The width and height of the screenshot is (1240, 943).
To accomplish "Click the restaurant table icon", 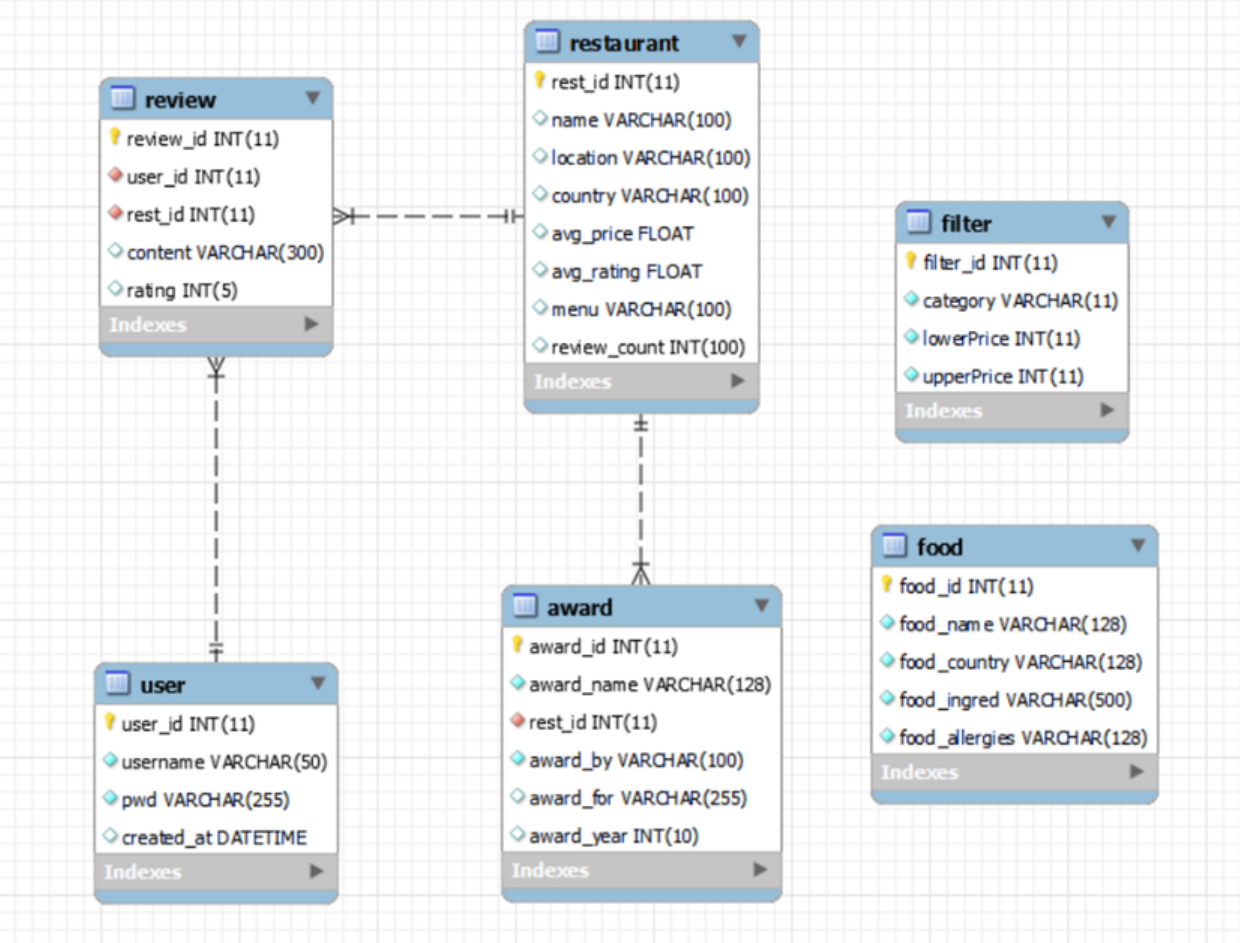I will pyautogui.click(x=547, y=42).
